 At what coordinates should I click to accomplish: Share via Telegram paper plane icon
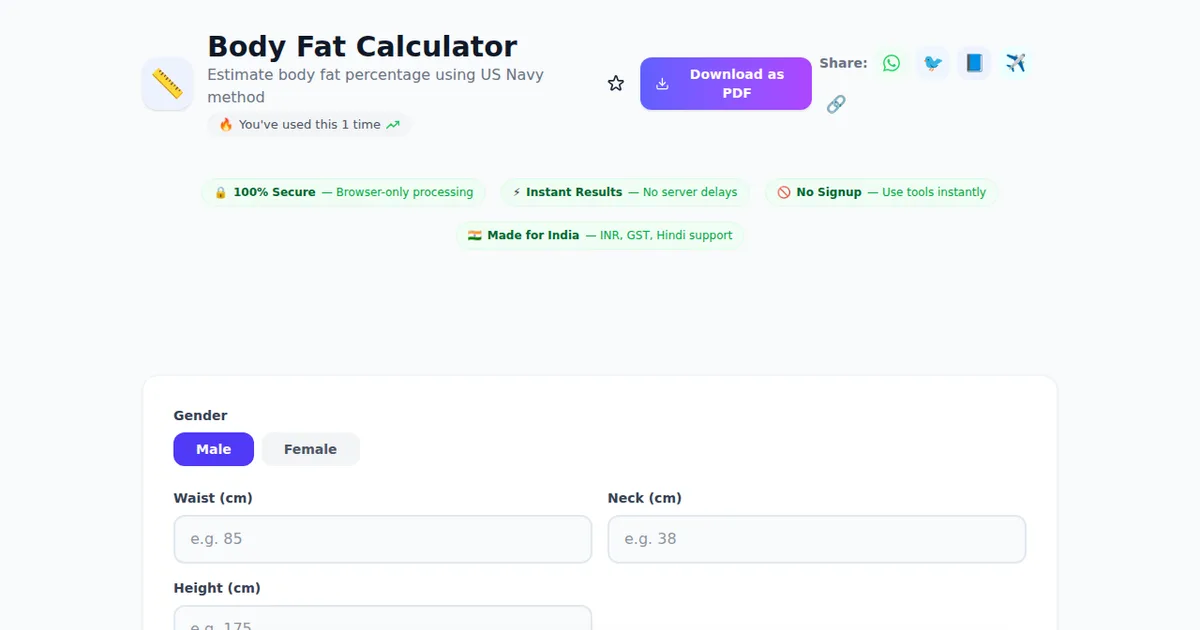[x=1016, y=63]
